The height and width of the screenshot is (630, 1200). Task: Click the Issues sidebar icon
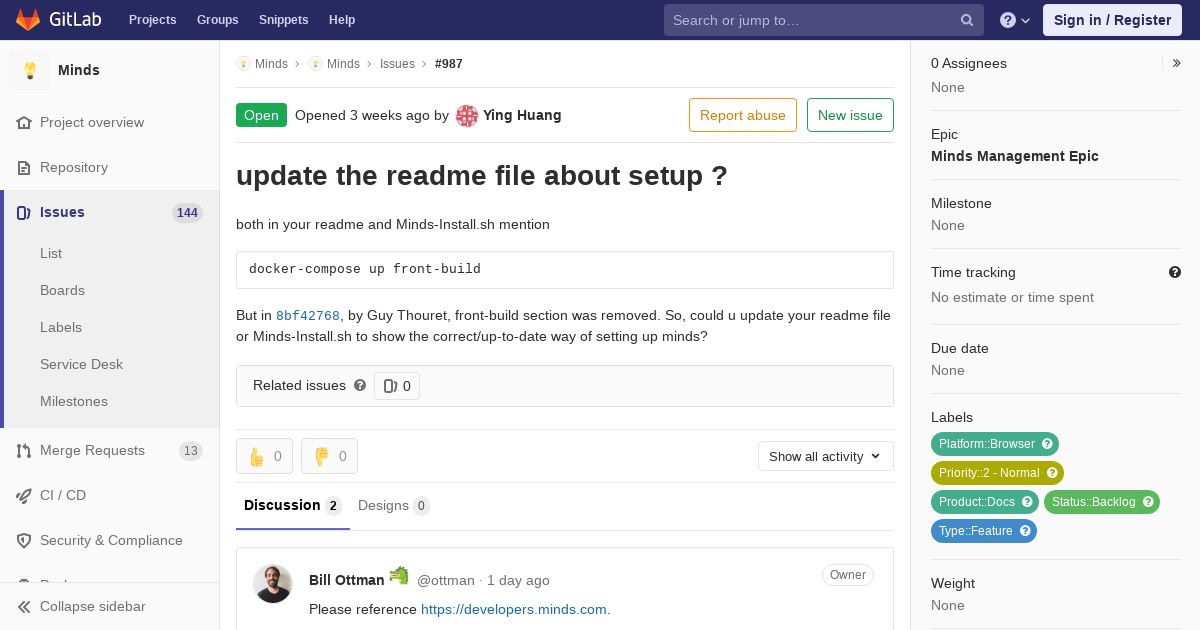[24, 212]
